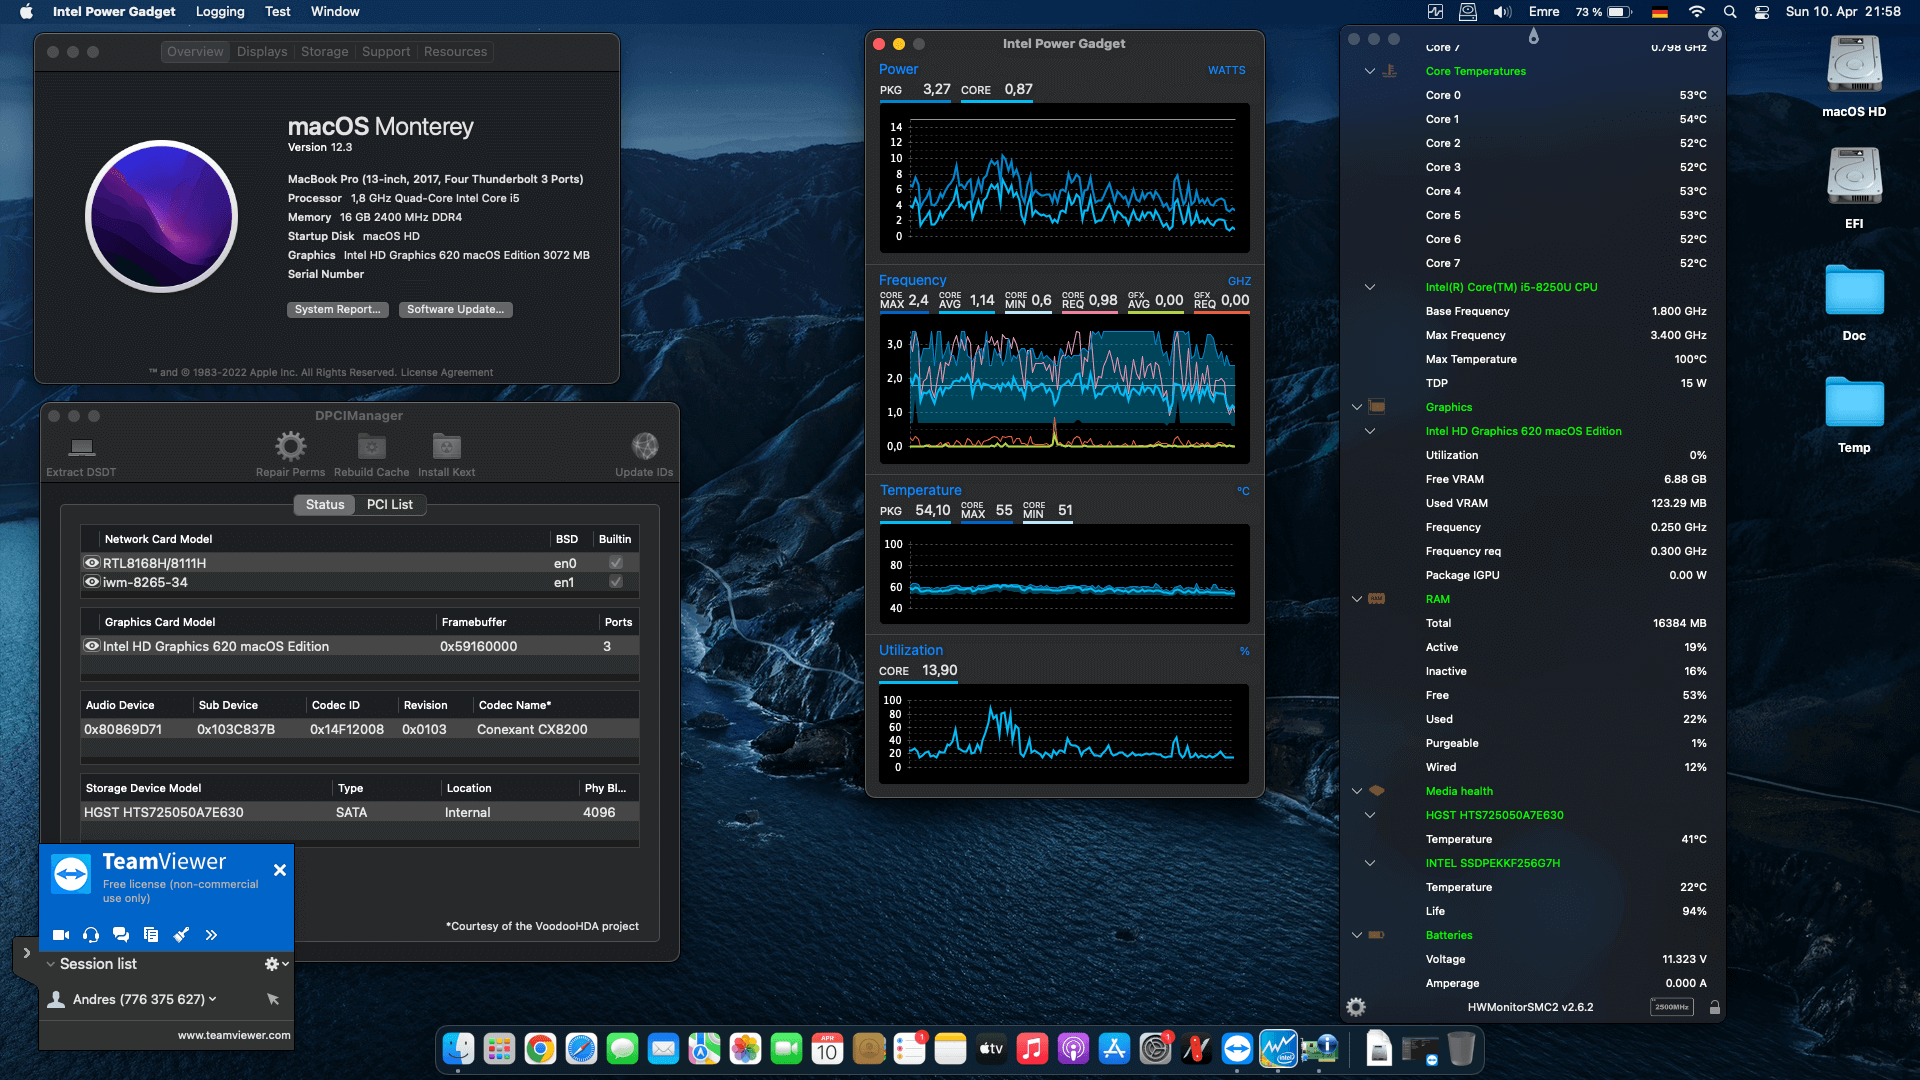This screenshot has width=1920, height=1080.
Task: Click eye icon beside iwm-8265-34
Action: (92, 582)
